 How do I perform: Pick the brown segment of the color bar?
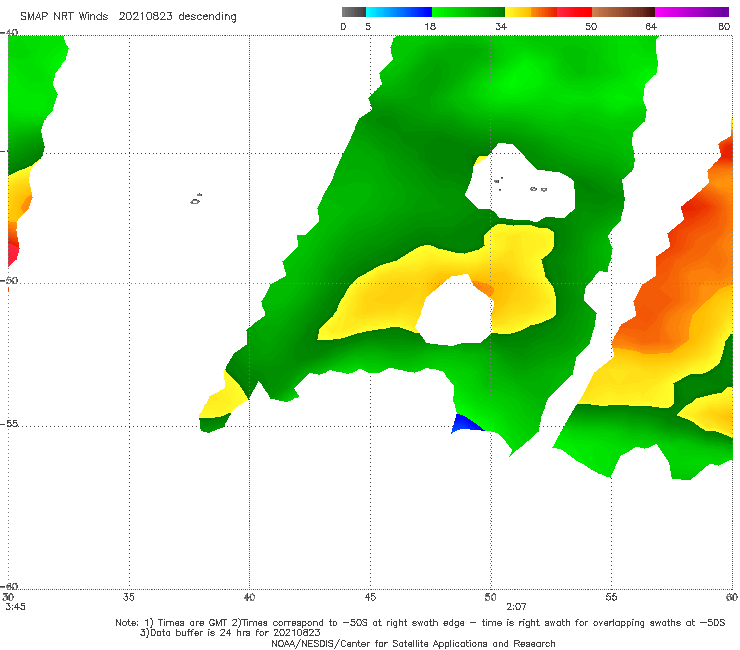tap(623, 12)
